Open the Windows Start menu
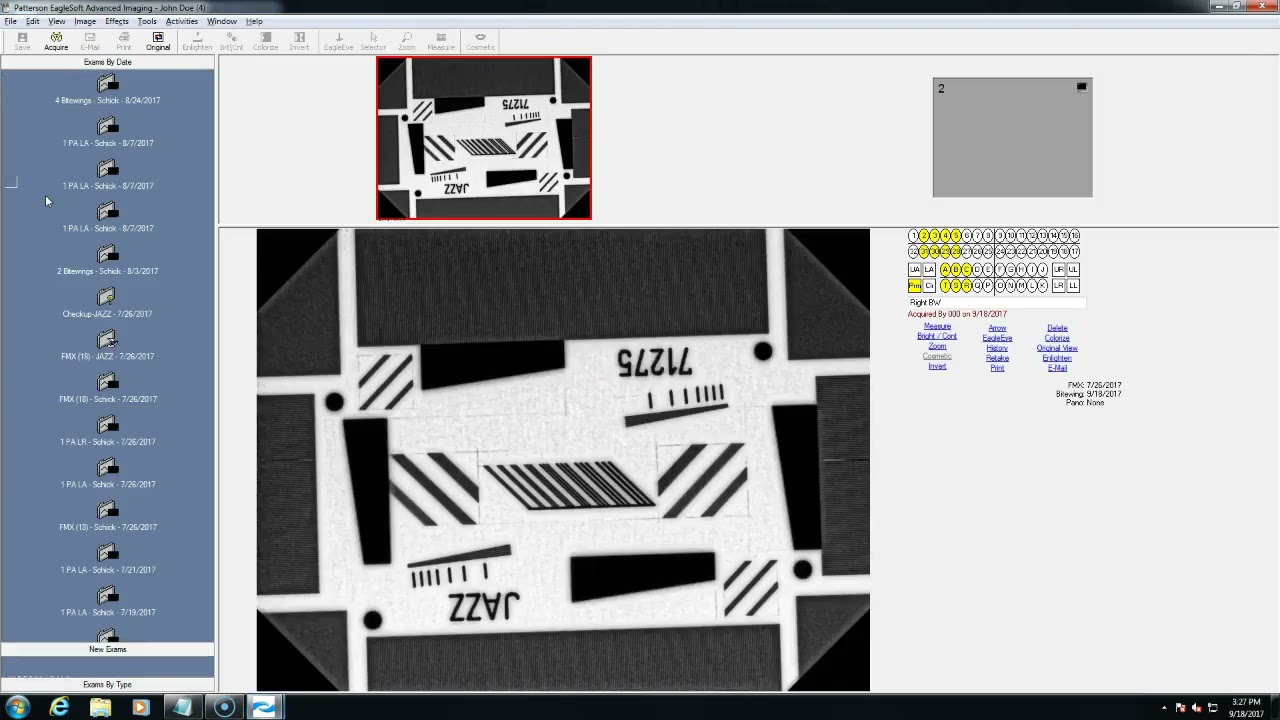Screen dimensions: 1280x720 17,707
